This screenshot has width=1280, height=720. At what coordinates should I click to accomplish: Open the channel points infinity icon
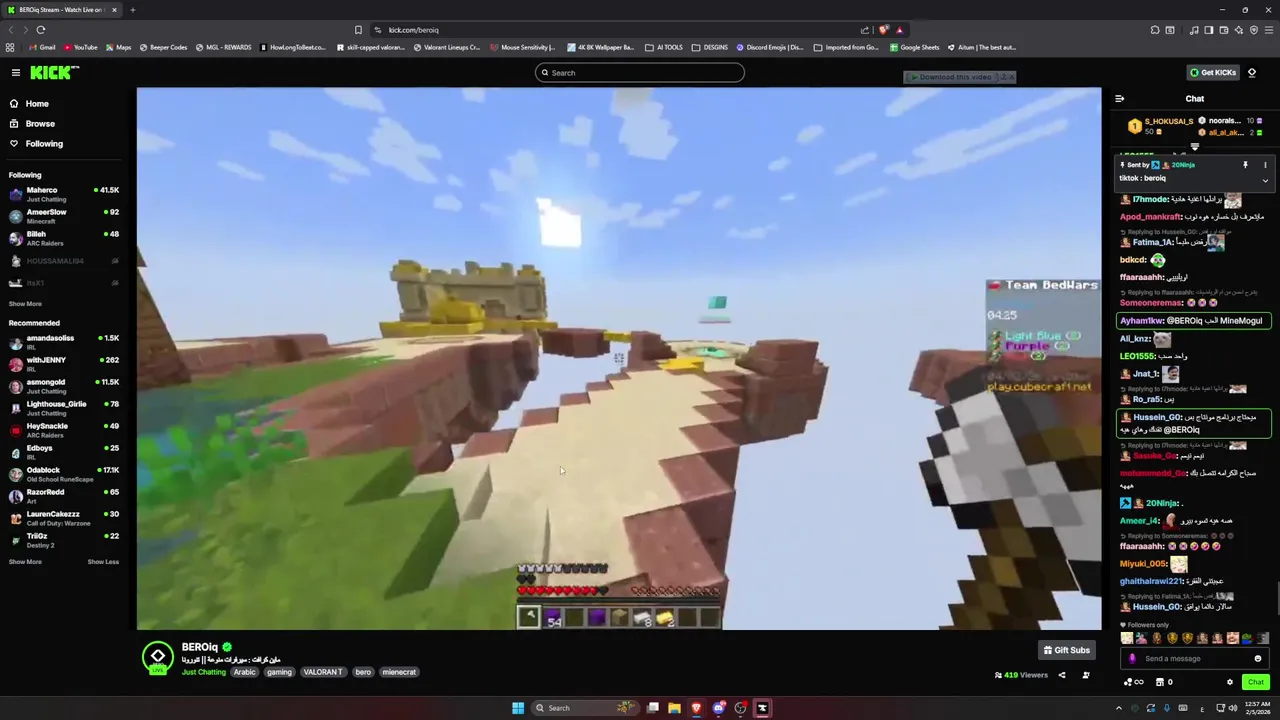pos(1133,682)
